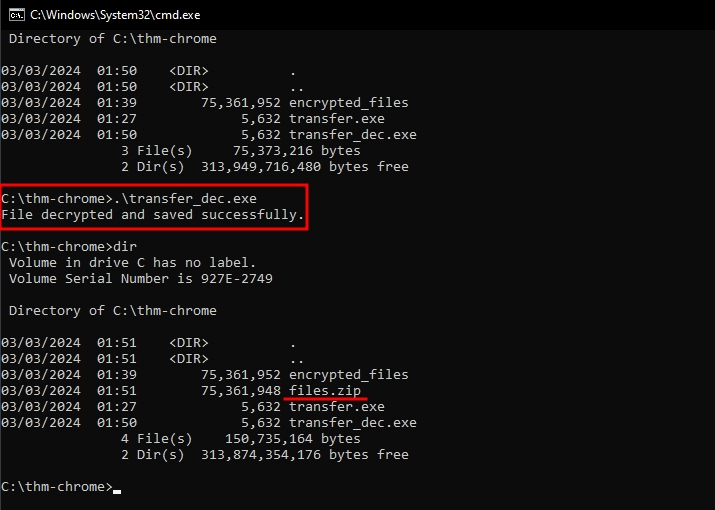Click encrypted_files in the second listing
Viewport: 715px width, 510px height.
pyautogui.click(x=349, y=375)
